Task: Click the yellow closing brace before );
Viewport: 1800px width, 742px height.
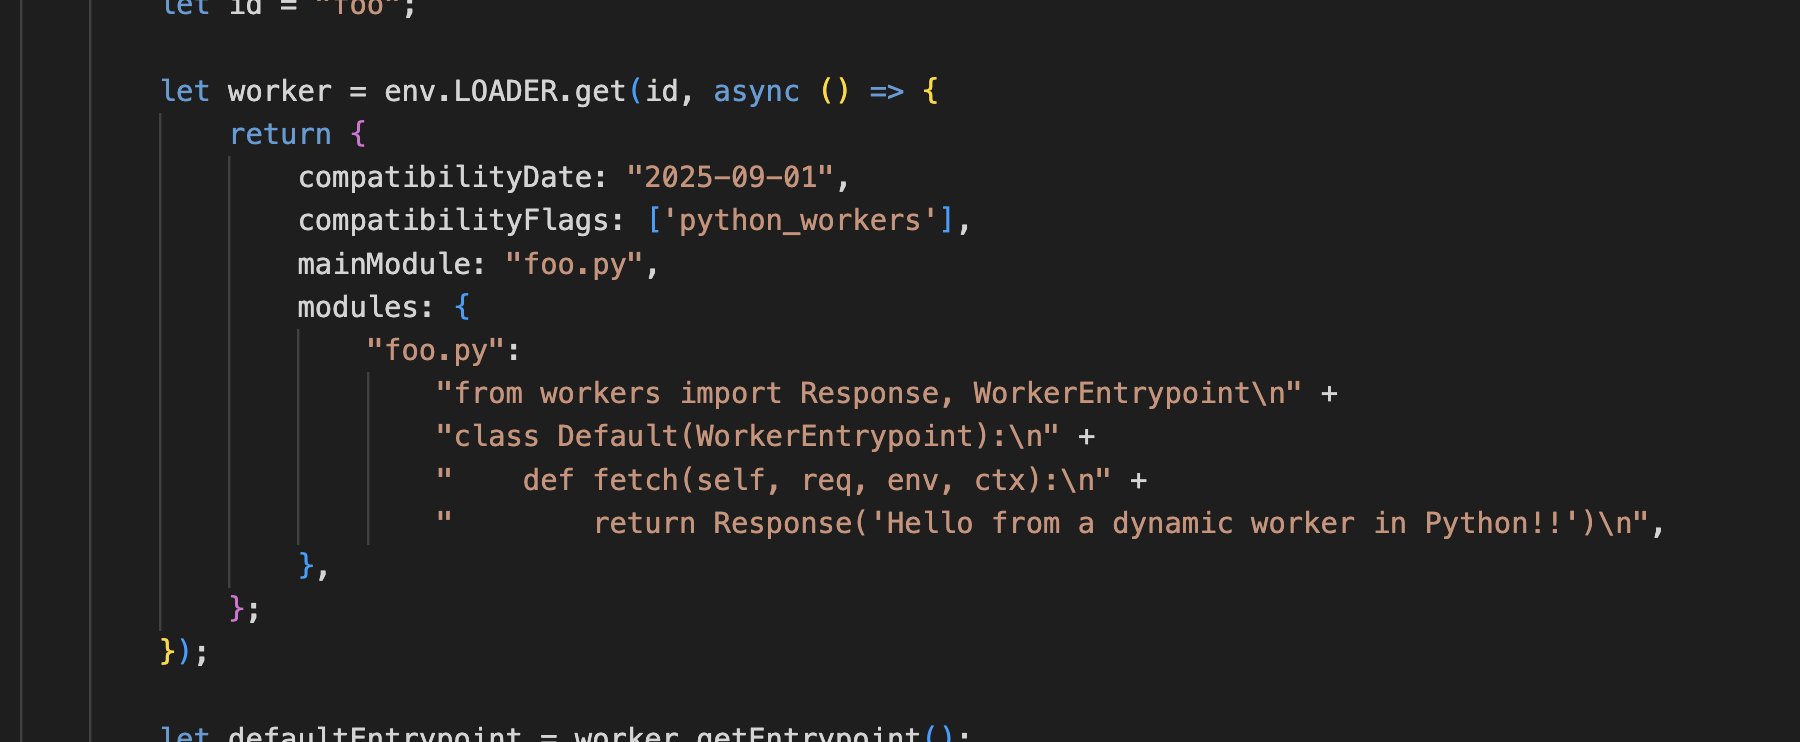Action: pos(168,652)
